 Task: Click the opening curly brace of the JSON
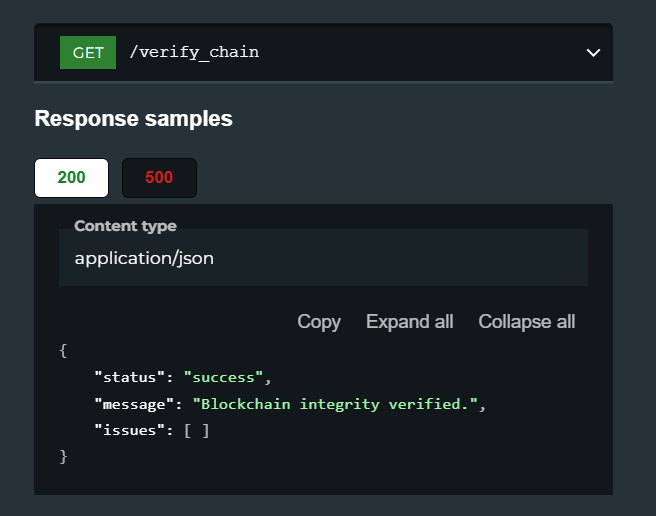[x=63, y=351]
